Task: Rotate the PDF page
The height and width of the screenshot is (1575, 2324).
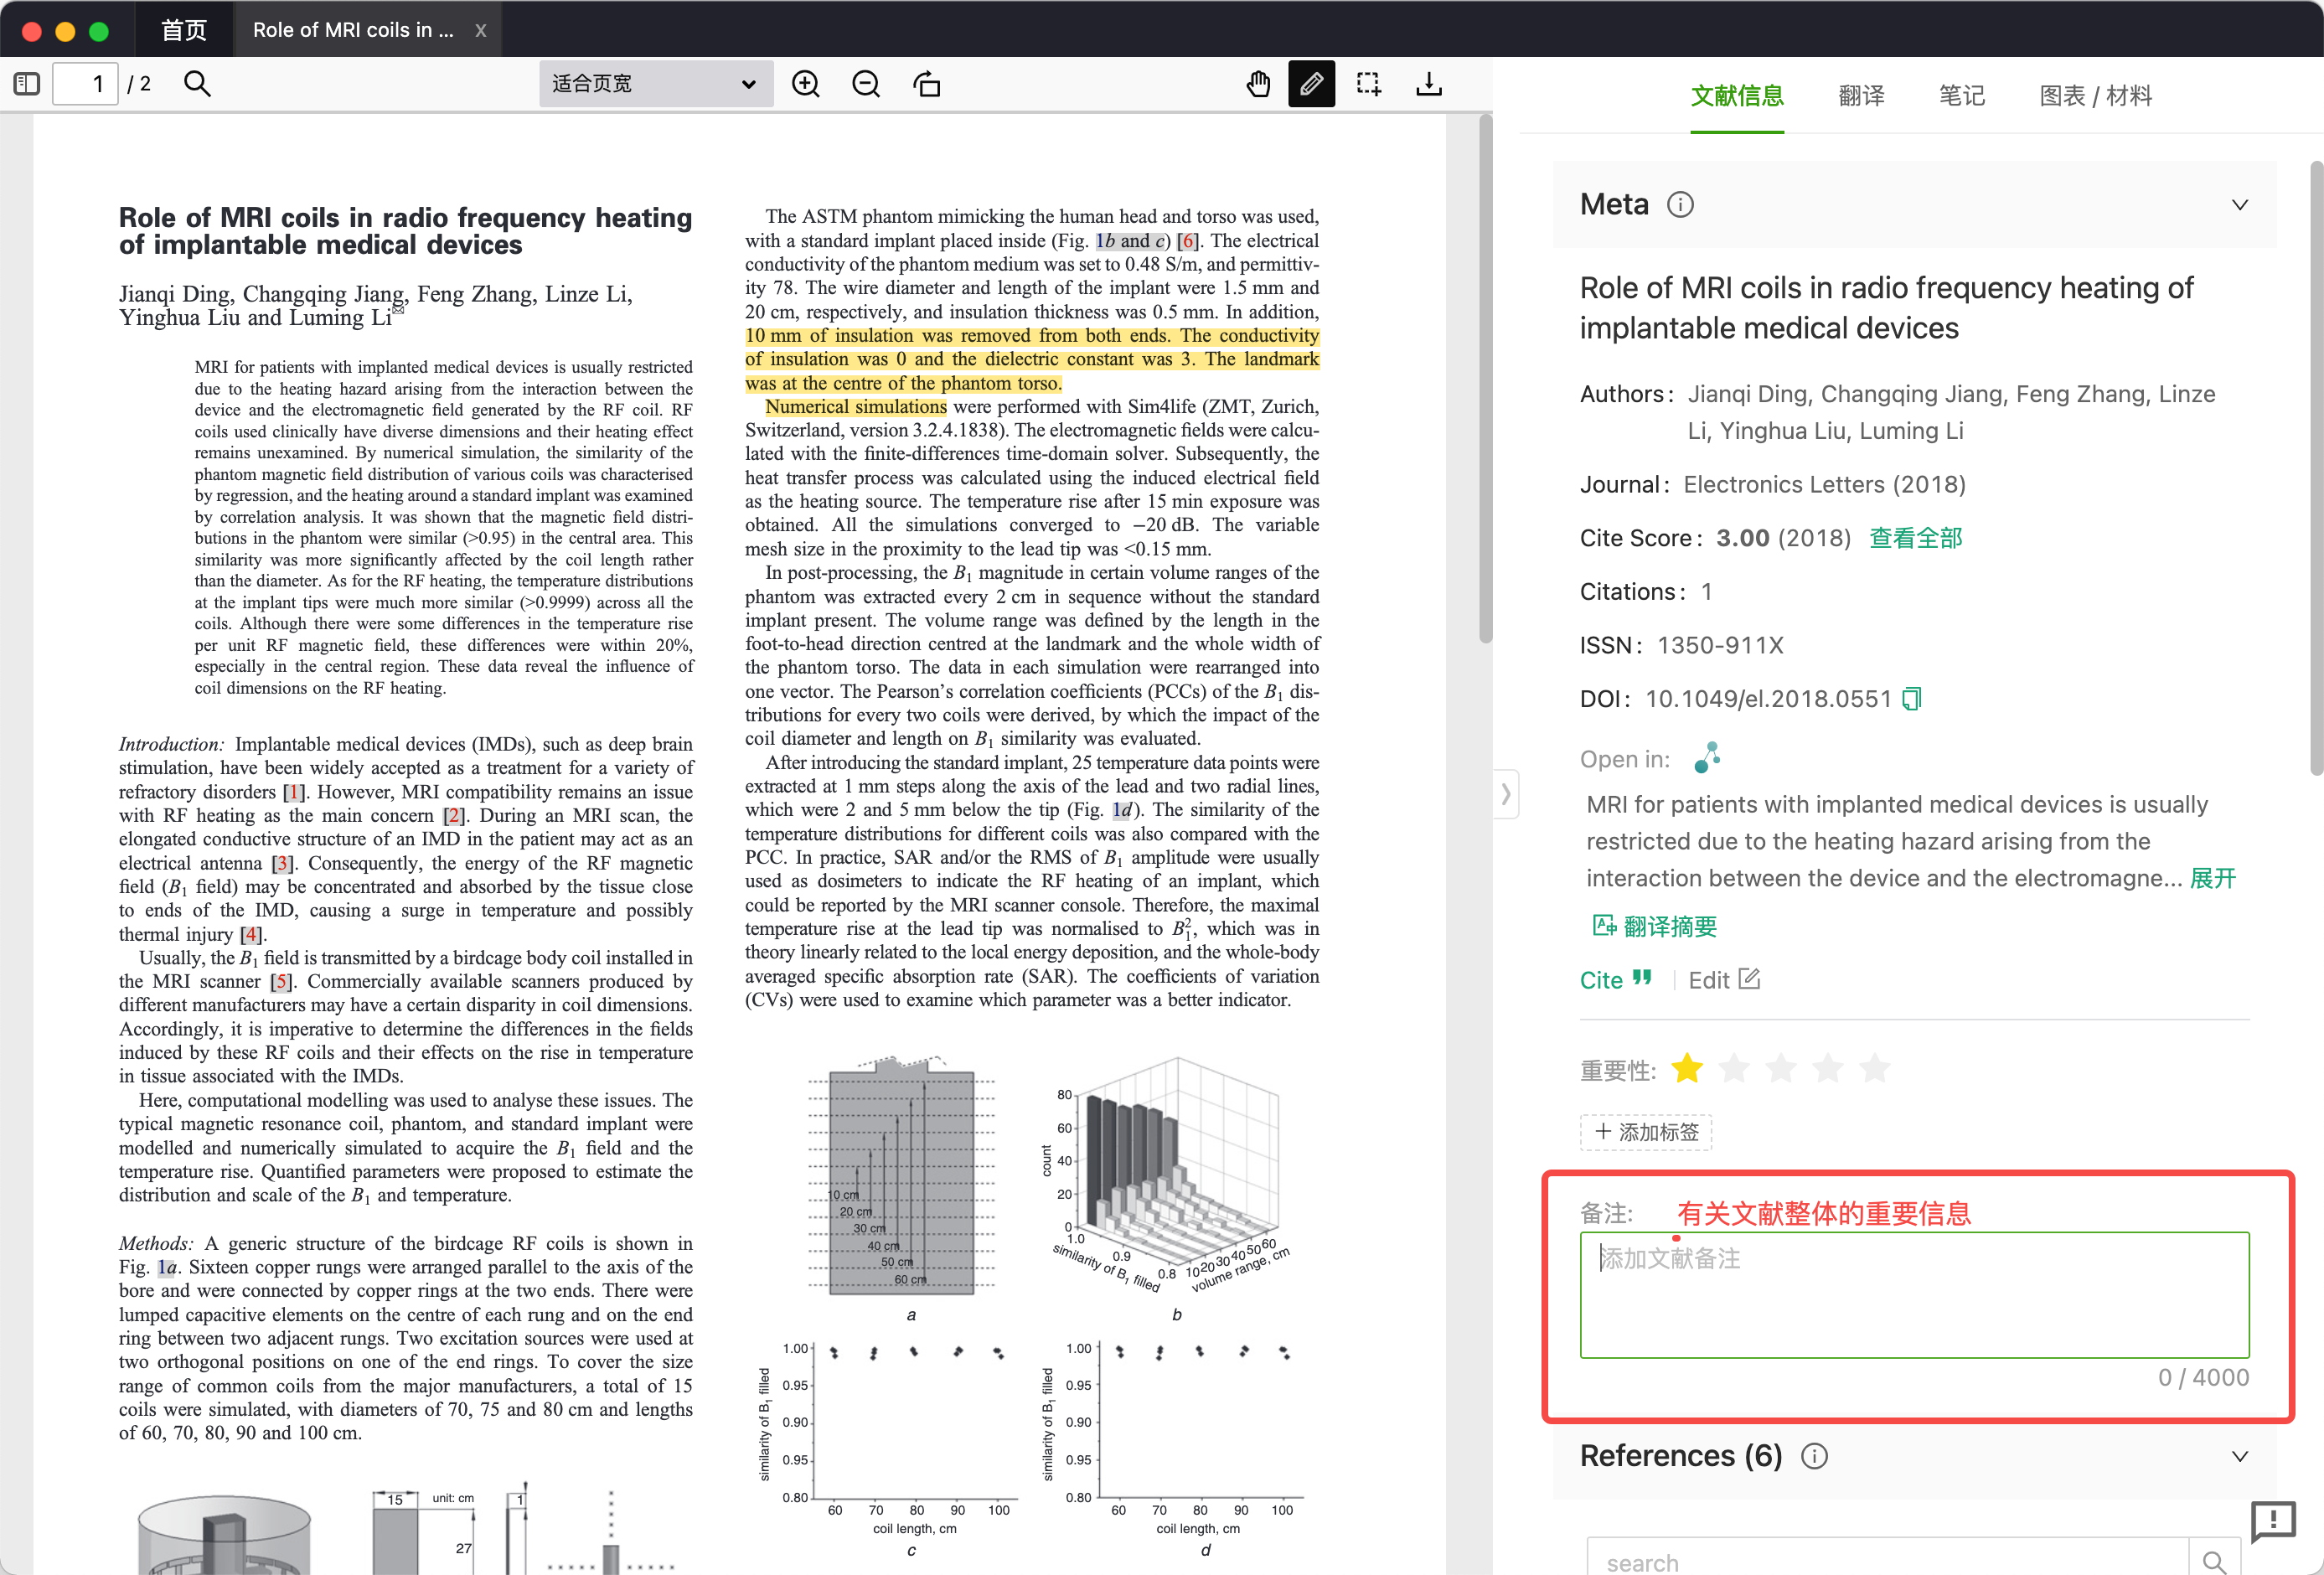Action: tap(927, 84)
